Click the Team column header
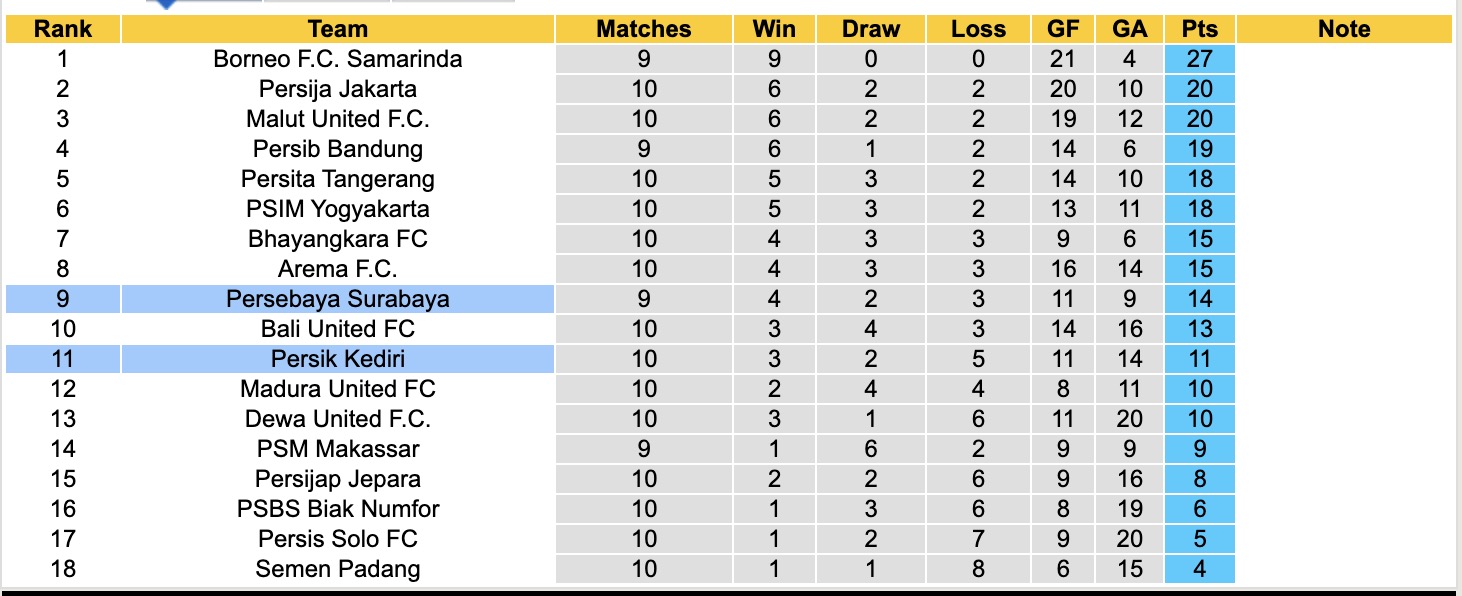Viewport: 1462px width, 596px height. pyautogui.click(x=338, y=29)
